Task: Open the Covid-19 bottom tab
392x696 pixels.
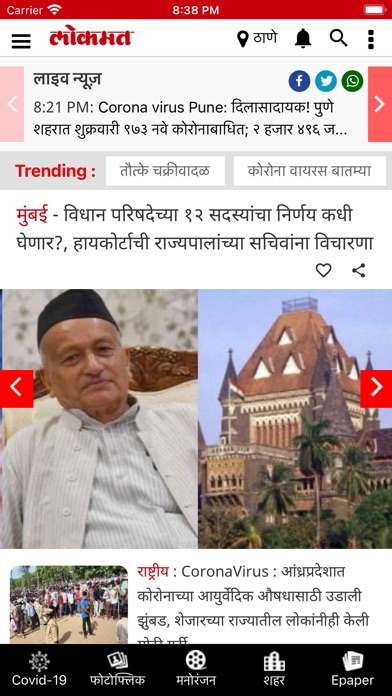Action: 39,669
